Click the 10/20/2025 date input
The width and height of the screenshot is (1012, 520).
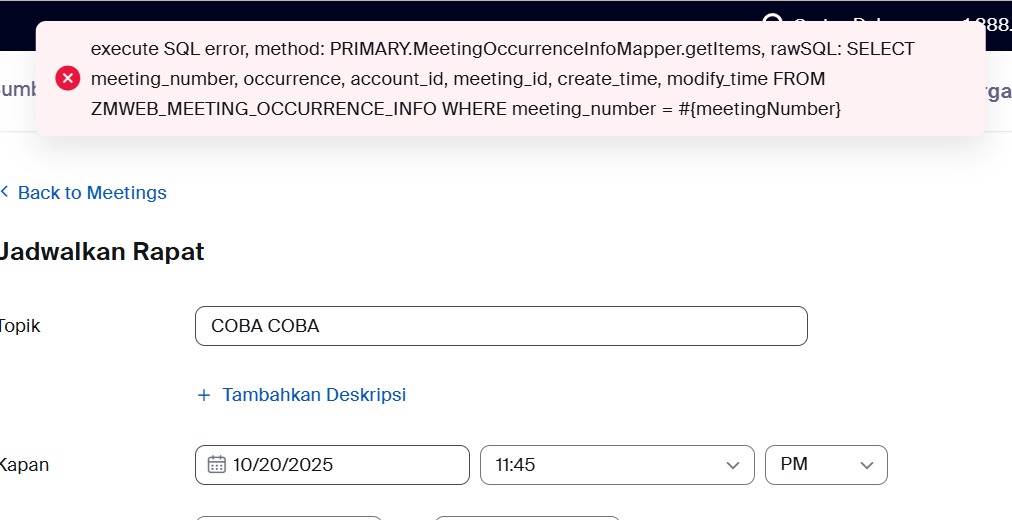click(340, 465)
